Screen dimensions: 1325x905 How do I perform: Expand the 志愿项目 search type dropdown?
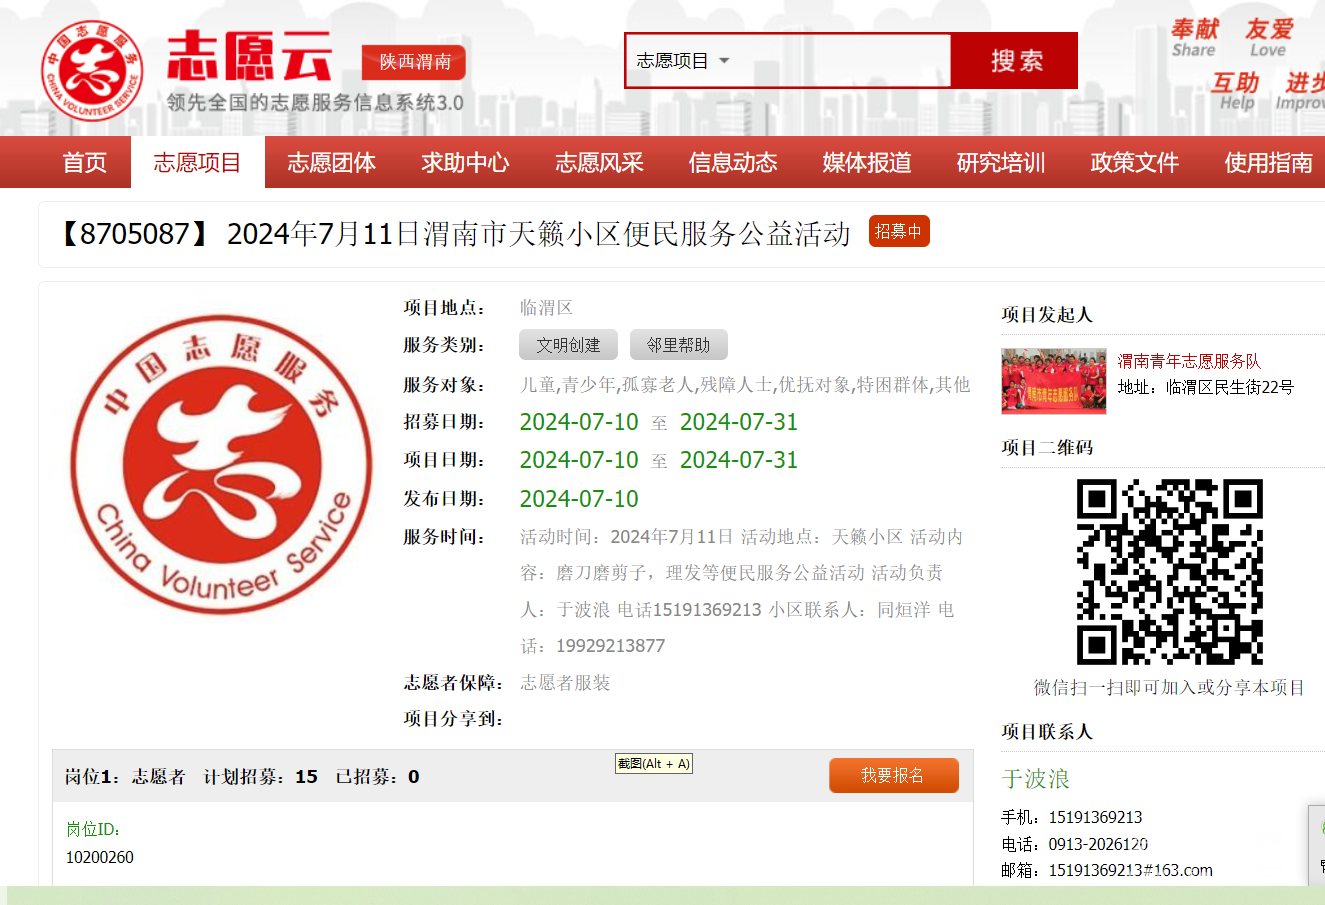[x=683, y=61]
